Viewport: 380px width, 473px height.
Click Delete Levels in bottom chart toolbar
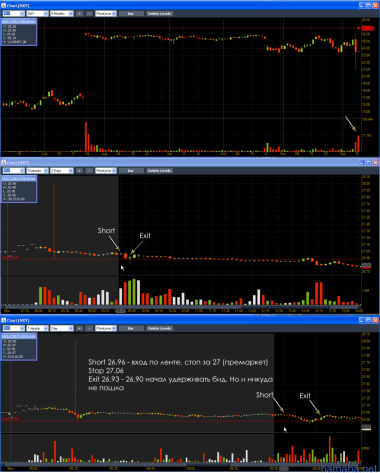pos(159,328)
